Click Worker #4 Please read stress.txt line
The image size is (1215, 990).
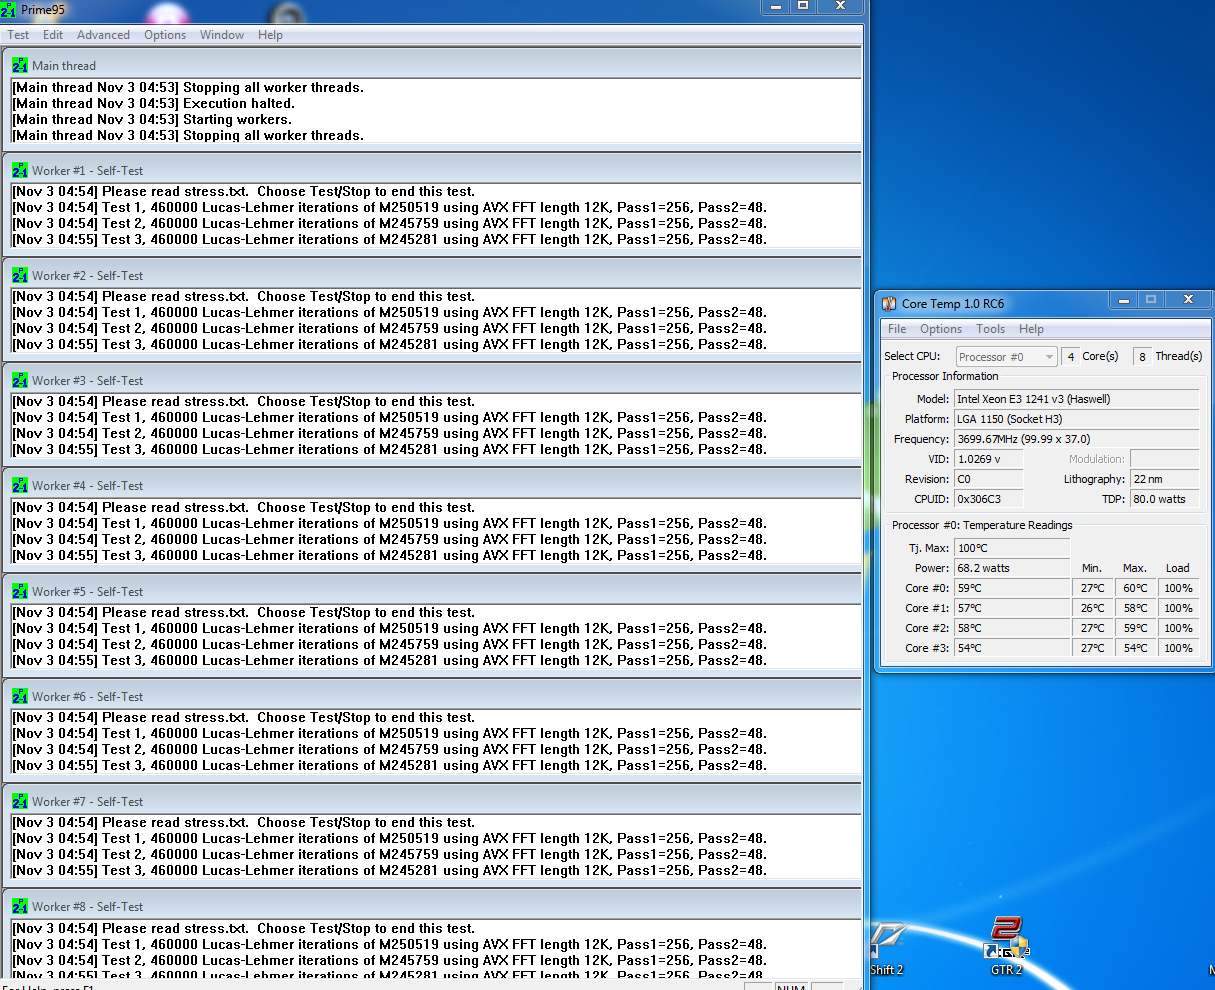click(243, 507)
